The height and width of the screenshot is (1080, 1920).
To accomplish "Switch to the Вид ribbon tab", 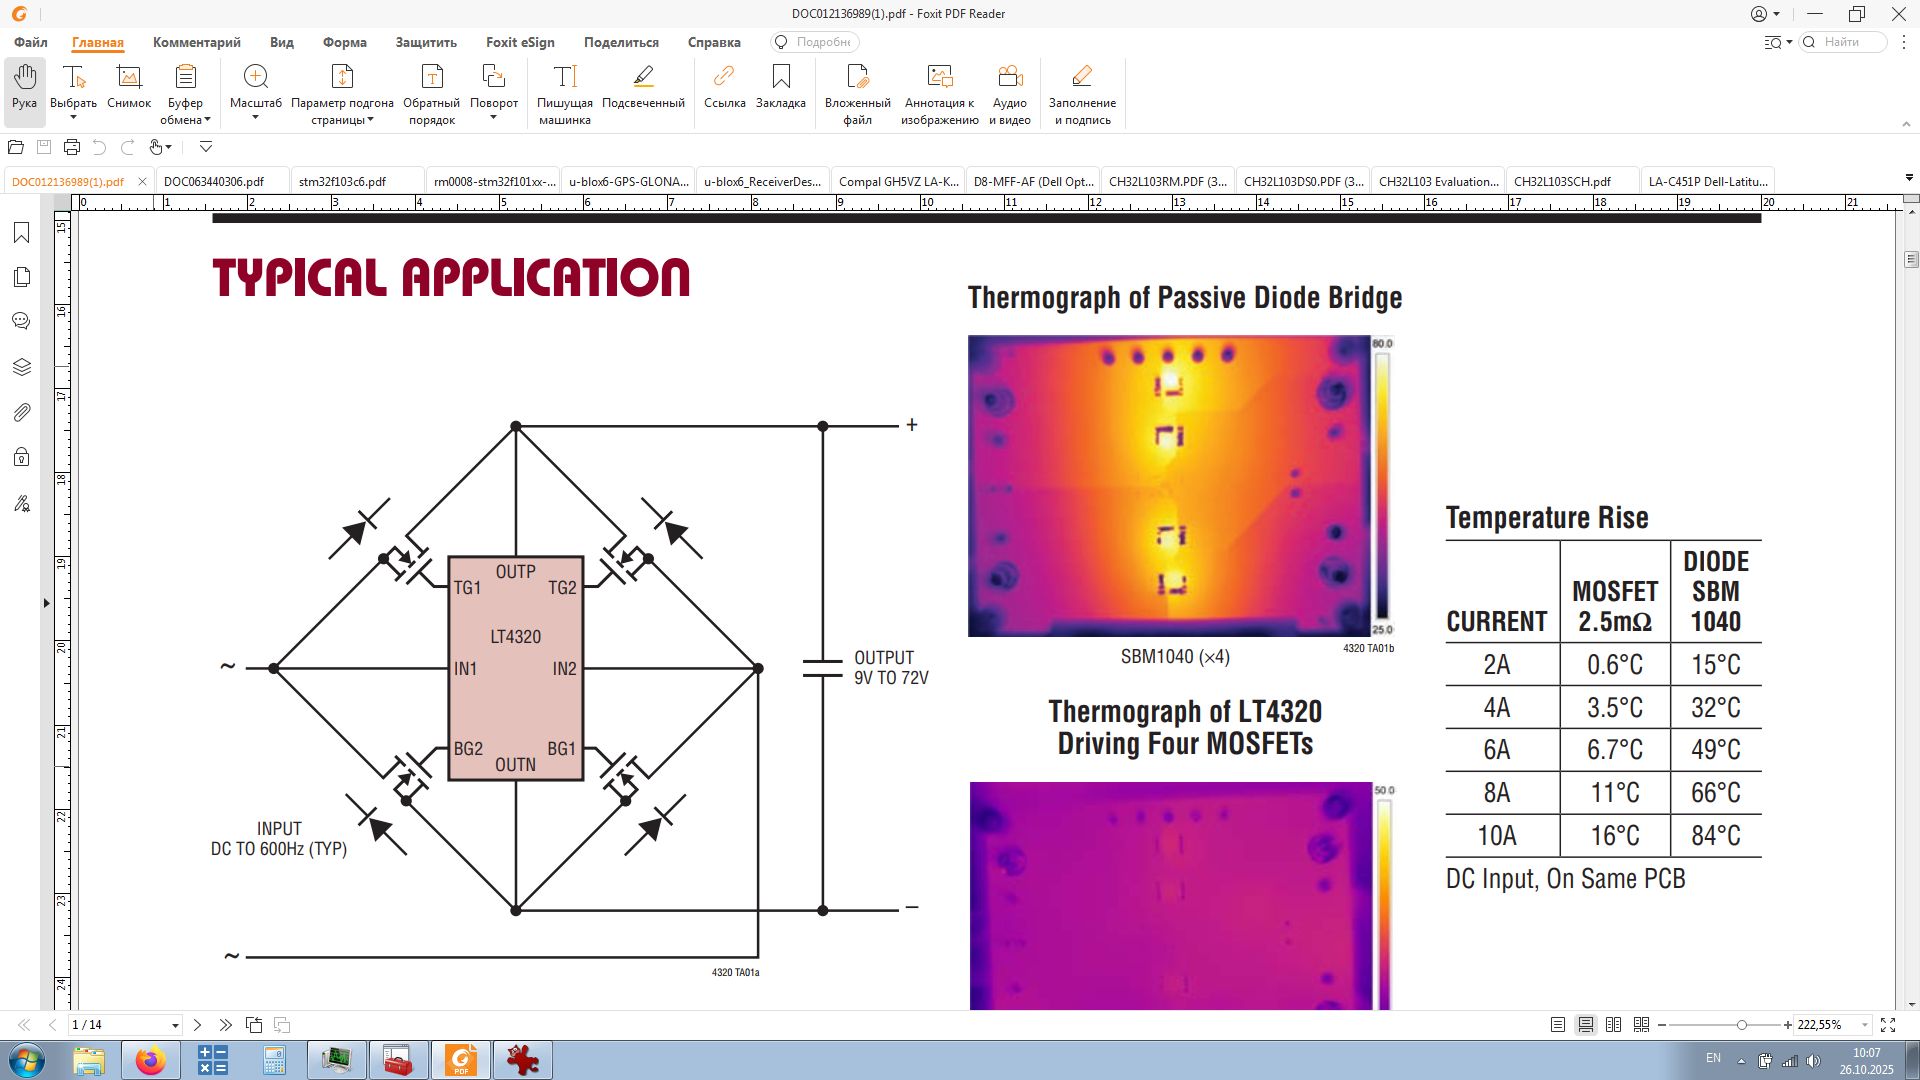I will pyautogui.click(x=282, y=42).
